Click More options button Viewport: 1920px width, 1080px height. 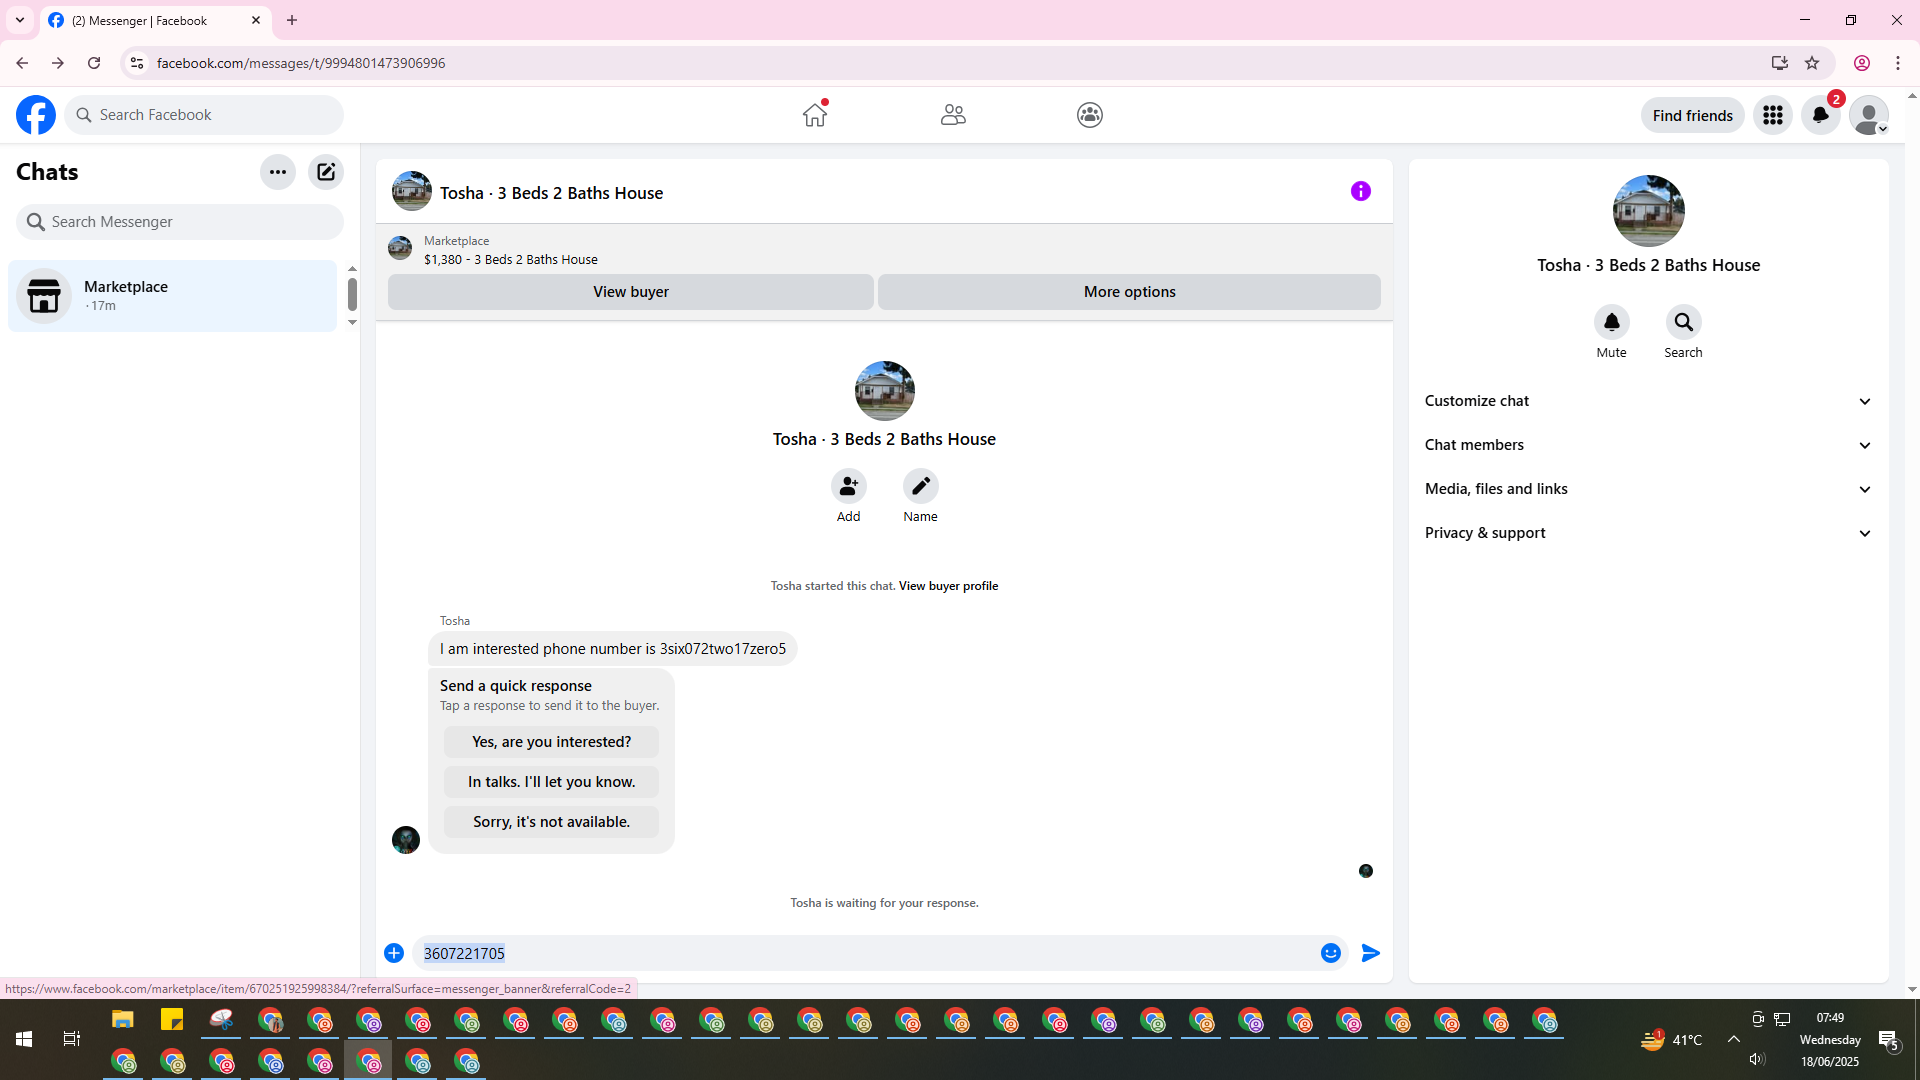[1129, 292]
